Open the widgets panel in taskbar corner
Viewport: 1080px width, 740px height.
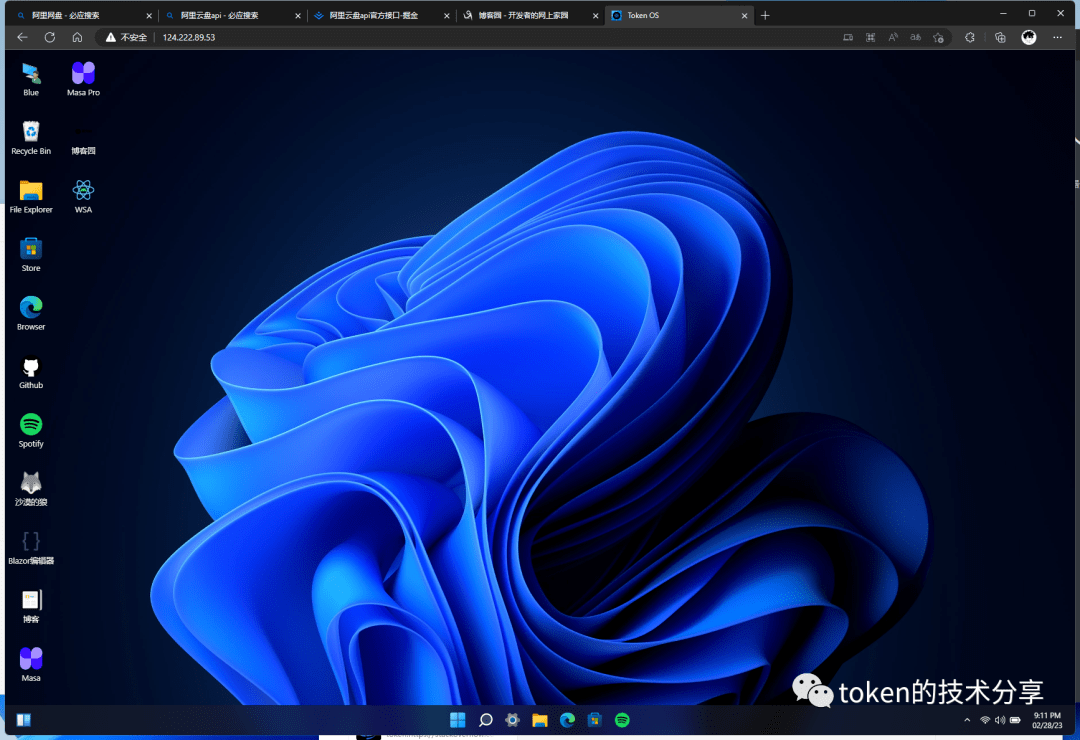point(23,720)
